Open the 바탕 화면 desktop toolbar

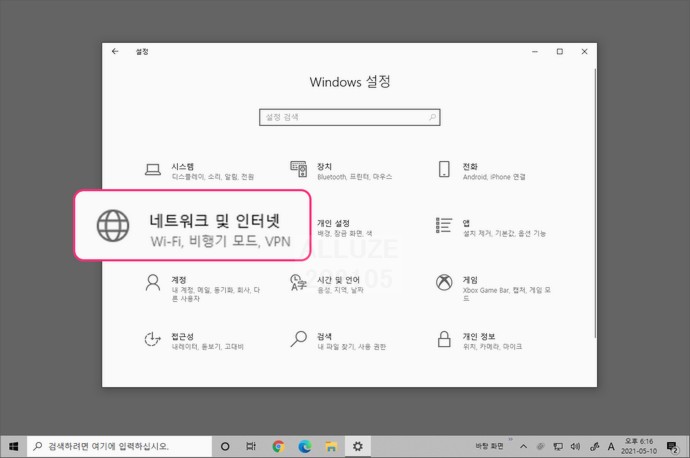(489, 446)
